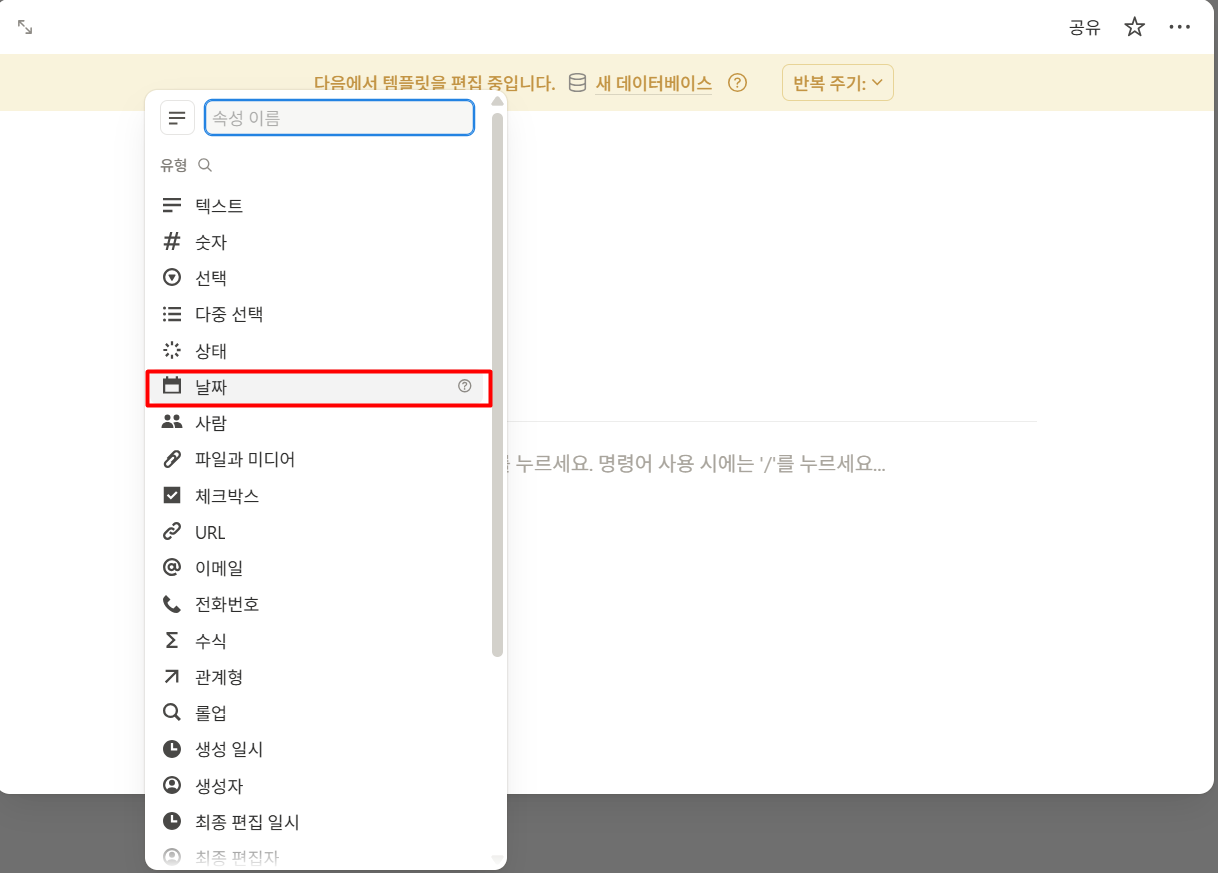Open the 새 데이터베이스 link

(x=653, y=83)
